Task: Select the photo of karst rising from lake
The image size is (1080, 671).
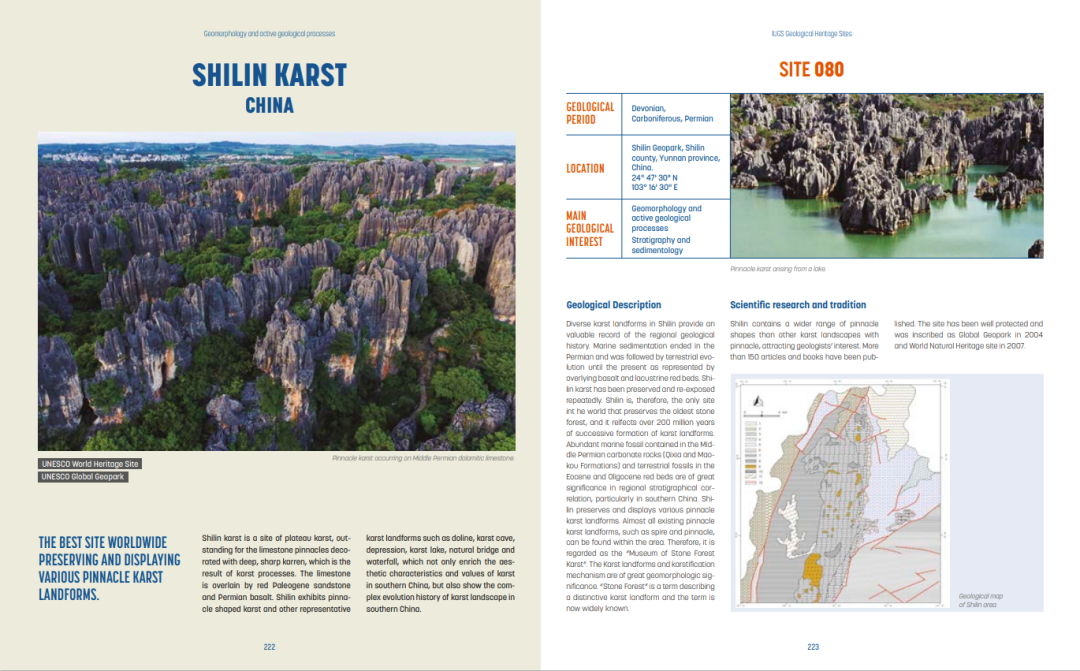Action: 887,176
